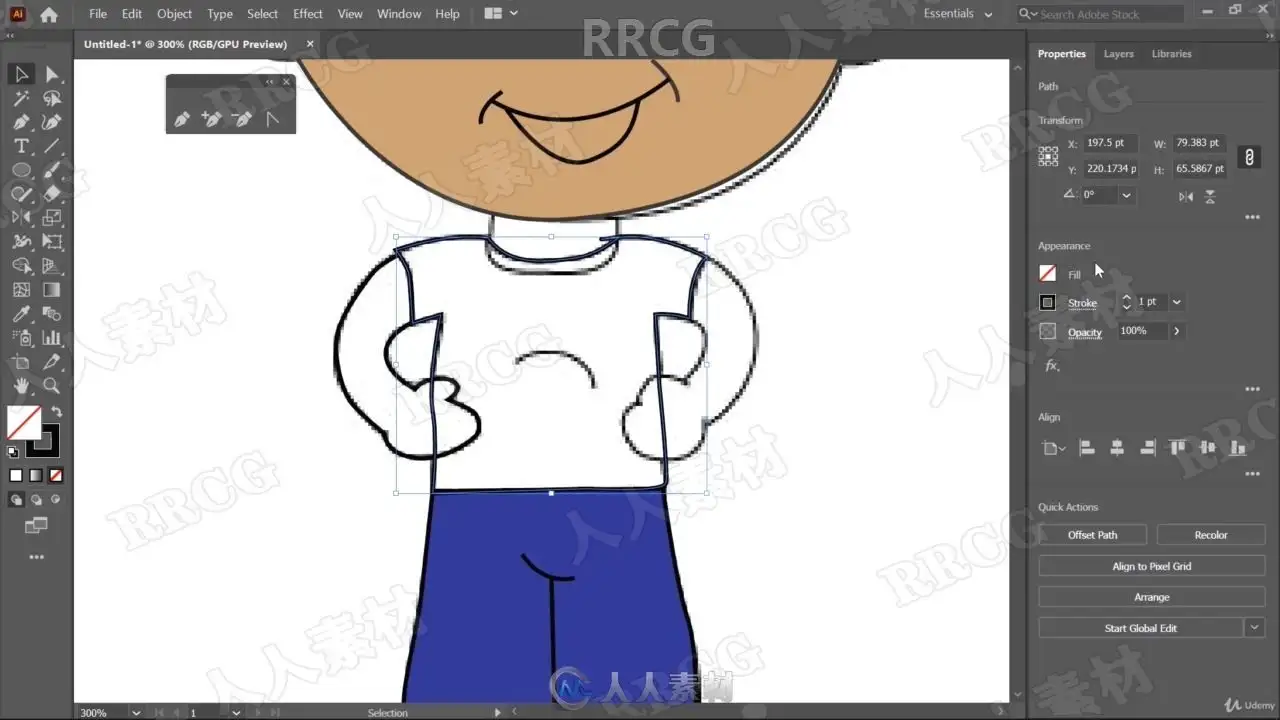The width and height of the screenshot is (1280, 720).
Task: Open Start Global Edit options arrow
Action: pos(1255,628)
